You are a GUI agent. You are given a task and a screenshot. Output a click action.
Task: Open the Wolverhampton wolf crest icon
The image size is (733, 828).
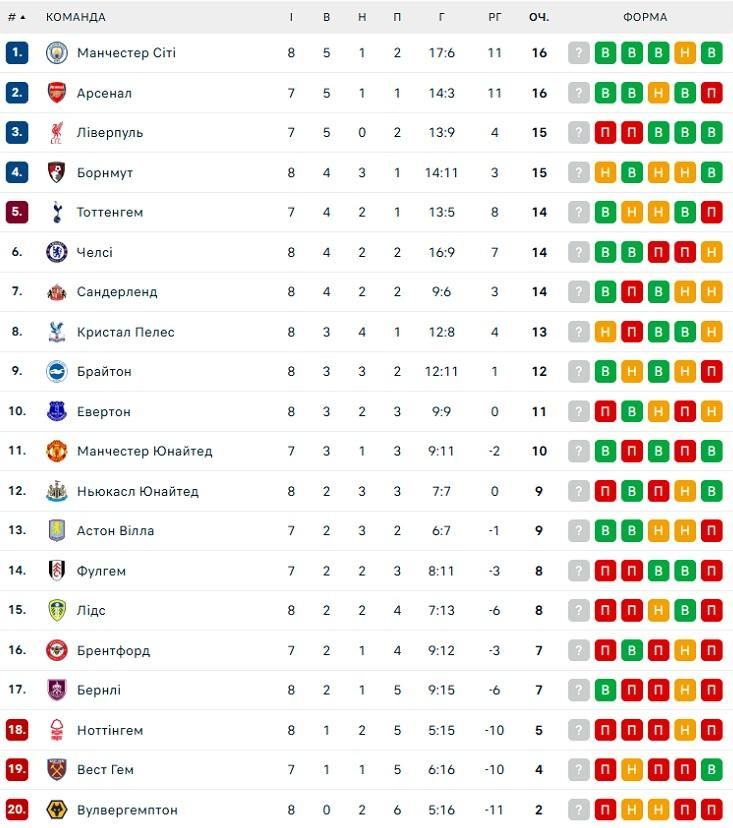click(57, 810)
